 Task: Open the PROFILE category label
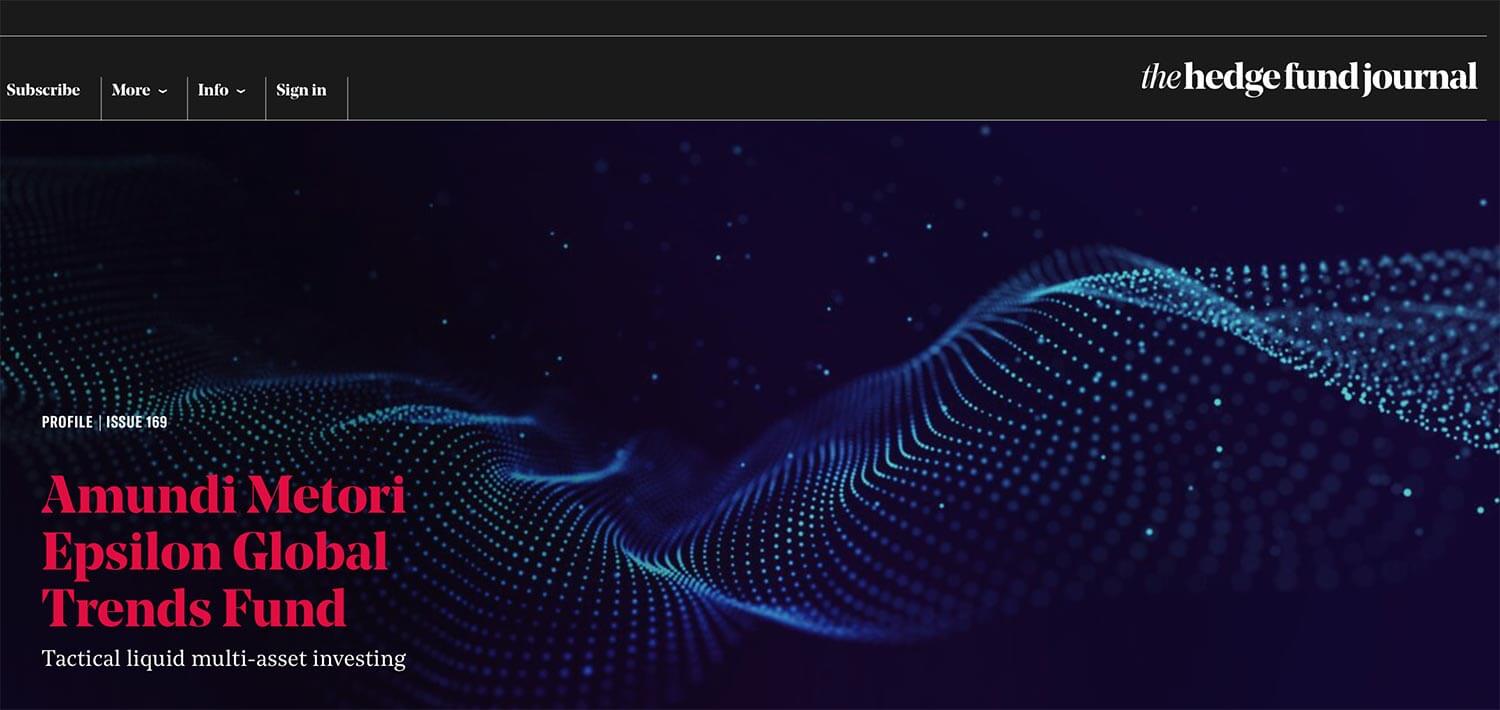coord(67,422)
